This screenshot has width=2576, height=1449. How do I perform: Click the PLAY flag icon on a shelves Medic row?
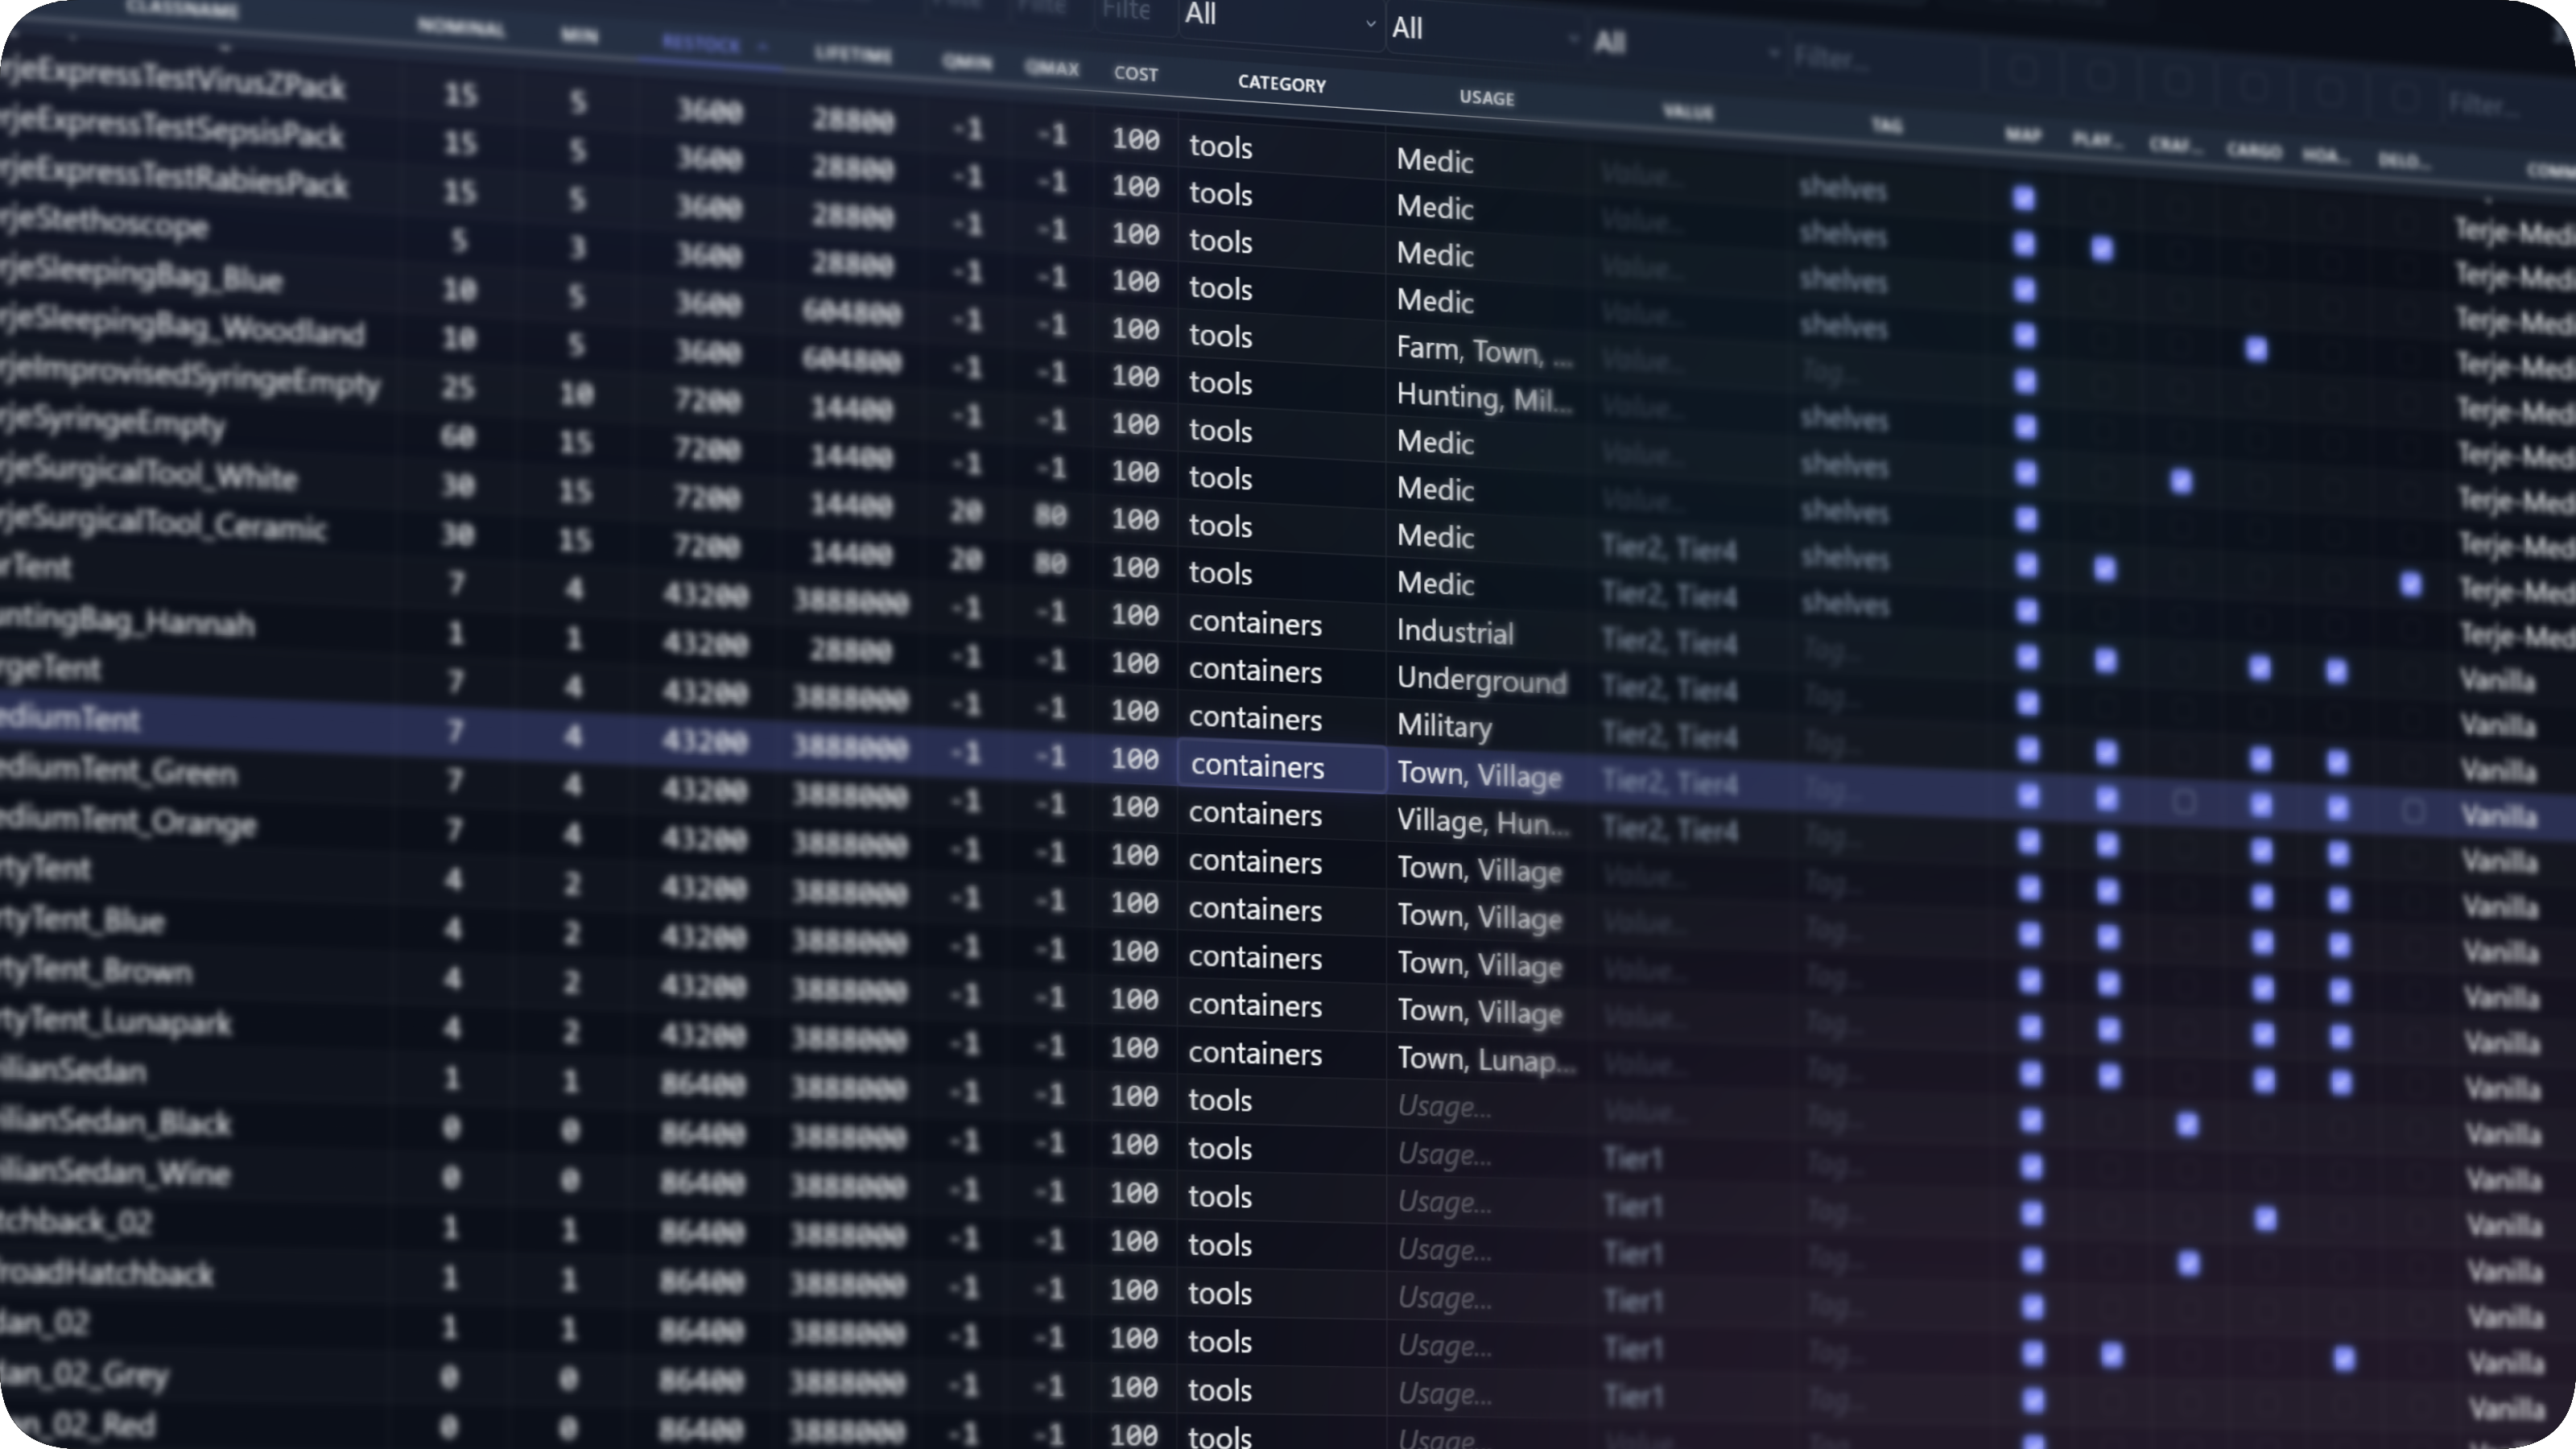tap(2103, 249)
